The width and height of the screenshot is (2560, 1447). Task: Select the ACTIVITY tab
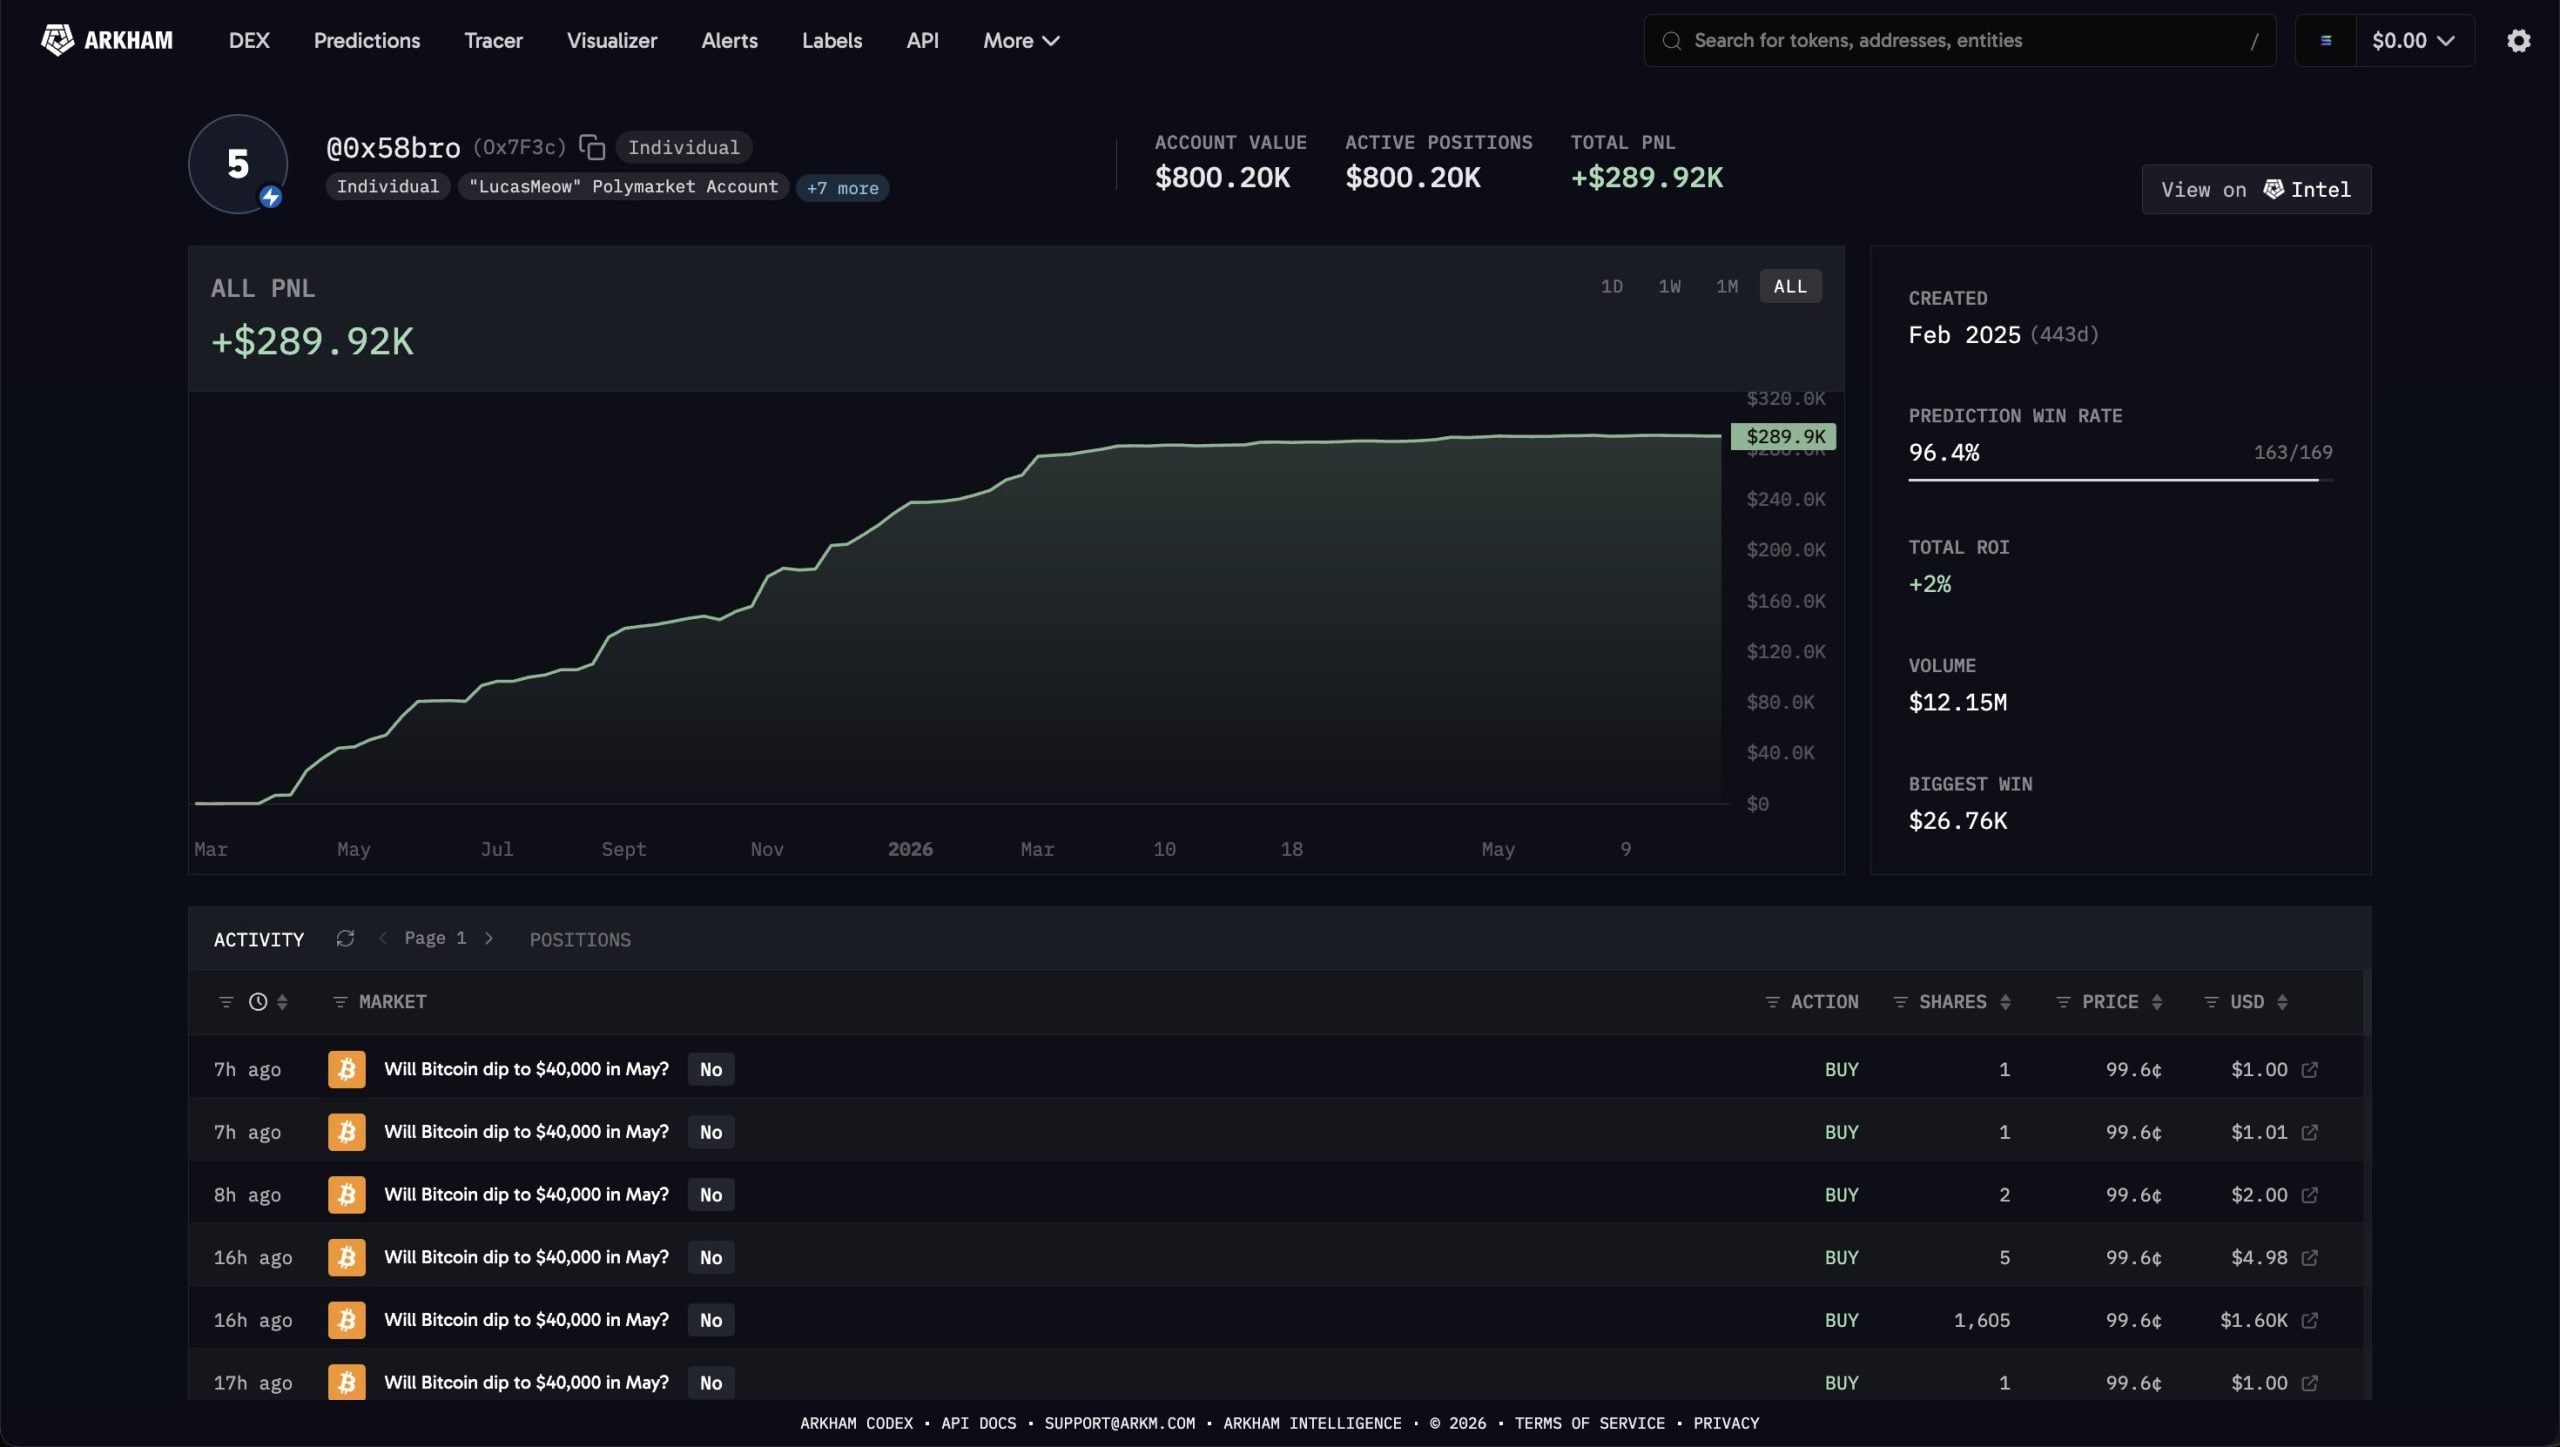click(259, 940)
